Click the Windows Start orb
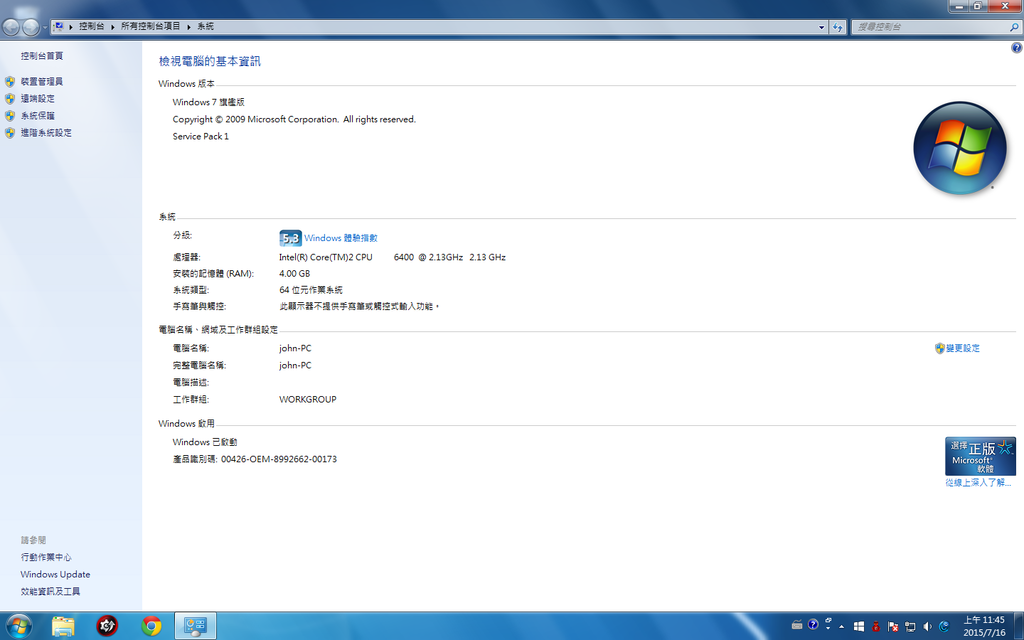This screenshot has width=1024, height=640. [x=19, y=626]
